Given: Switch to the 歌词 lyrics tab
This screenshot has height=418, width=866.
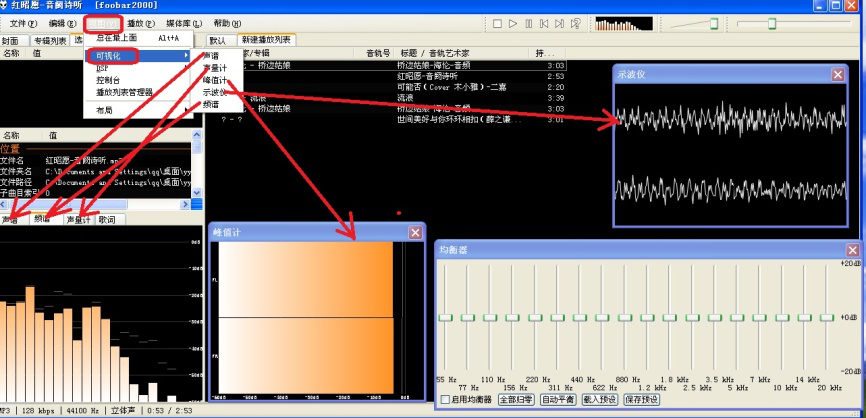Looking at the screenshot, I should point(106,219).
